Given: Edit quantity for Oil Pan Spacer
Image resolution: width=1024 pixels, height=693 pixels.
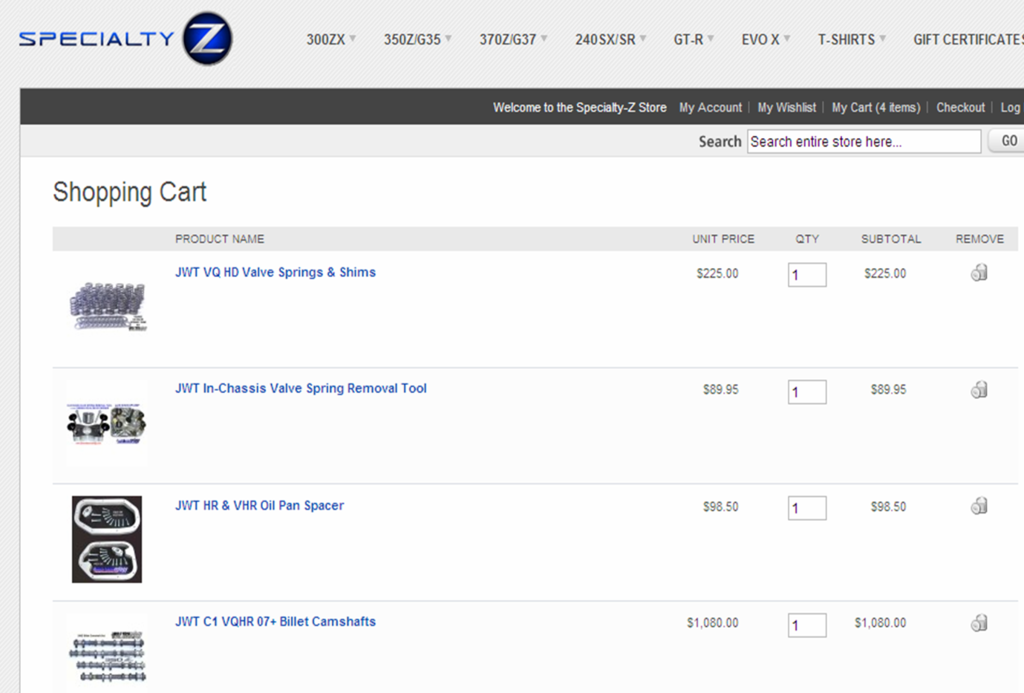Looking at the screenshot, I should tap(807, 508).
